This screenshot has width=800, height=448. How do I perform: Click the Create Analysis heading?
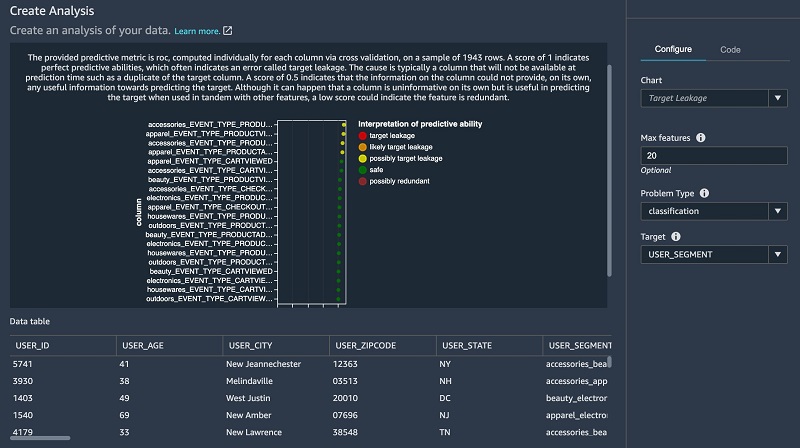(52, 11)
